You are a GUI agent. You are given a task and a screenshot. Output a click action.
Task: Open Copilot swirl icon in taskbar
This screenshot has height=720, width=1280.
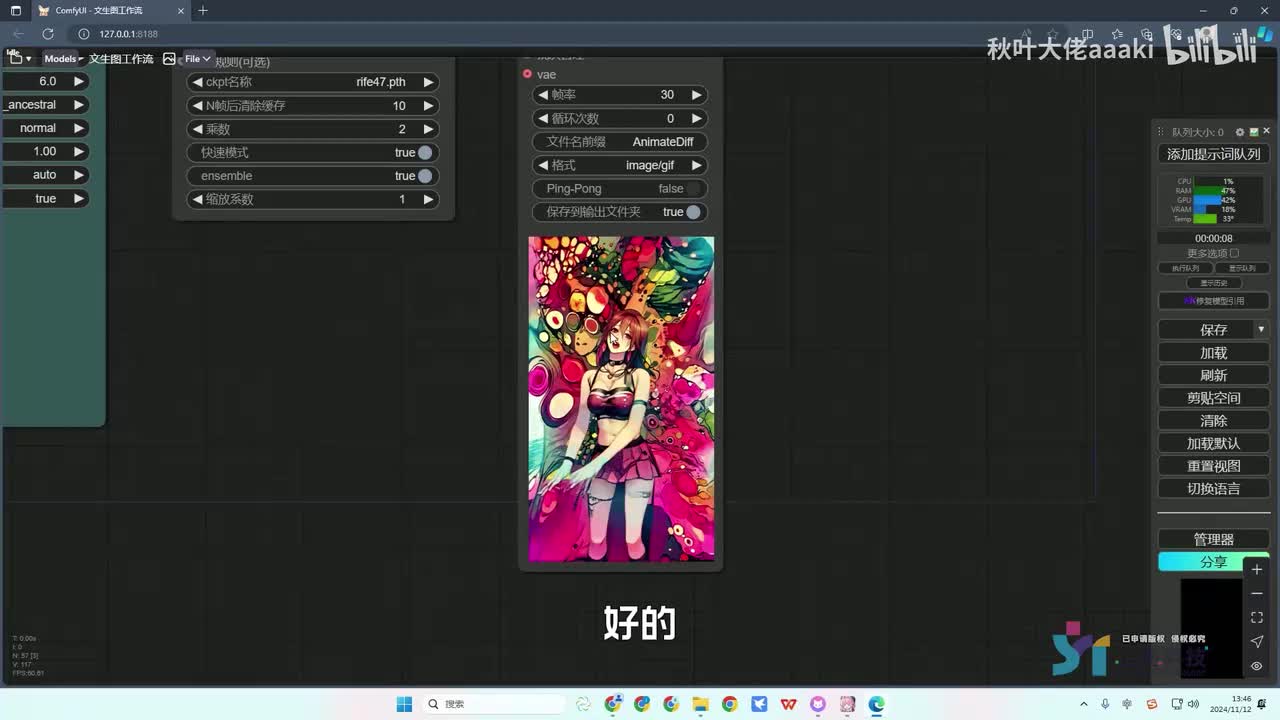click(x=583, y=704)
